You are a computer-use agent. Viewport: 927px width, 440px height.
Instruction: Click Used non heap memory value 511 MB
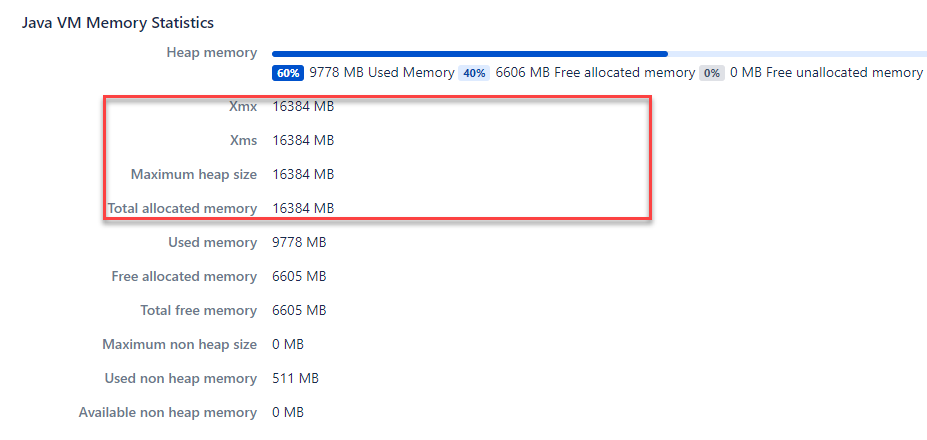pyautogui.click(x=295, y=378)
